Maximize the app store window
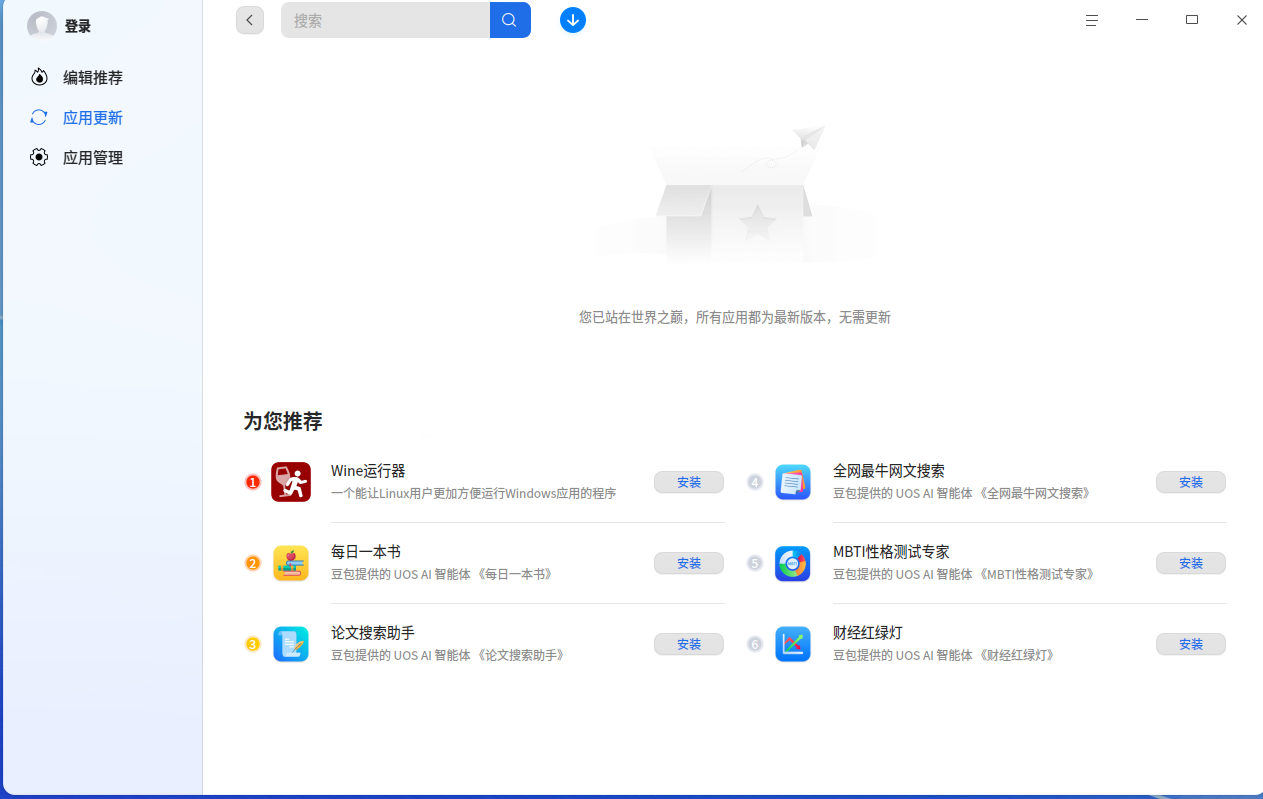The height and width of the screenshot is (799, 1263). click(x=1192, y=20)
